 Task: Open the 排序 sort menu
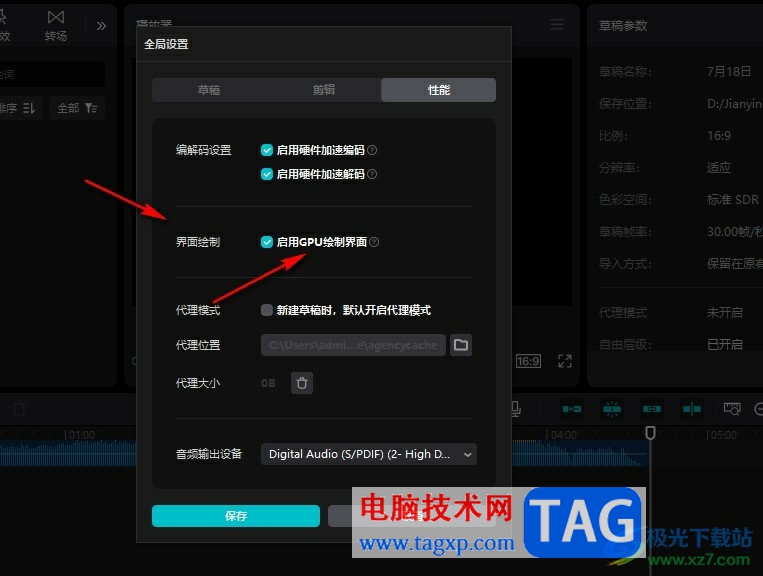pos(18,108)
